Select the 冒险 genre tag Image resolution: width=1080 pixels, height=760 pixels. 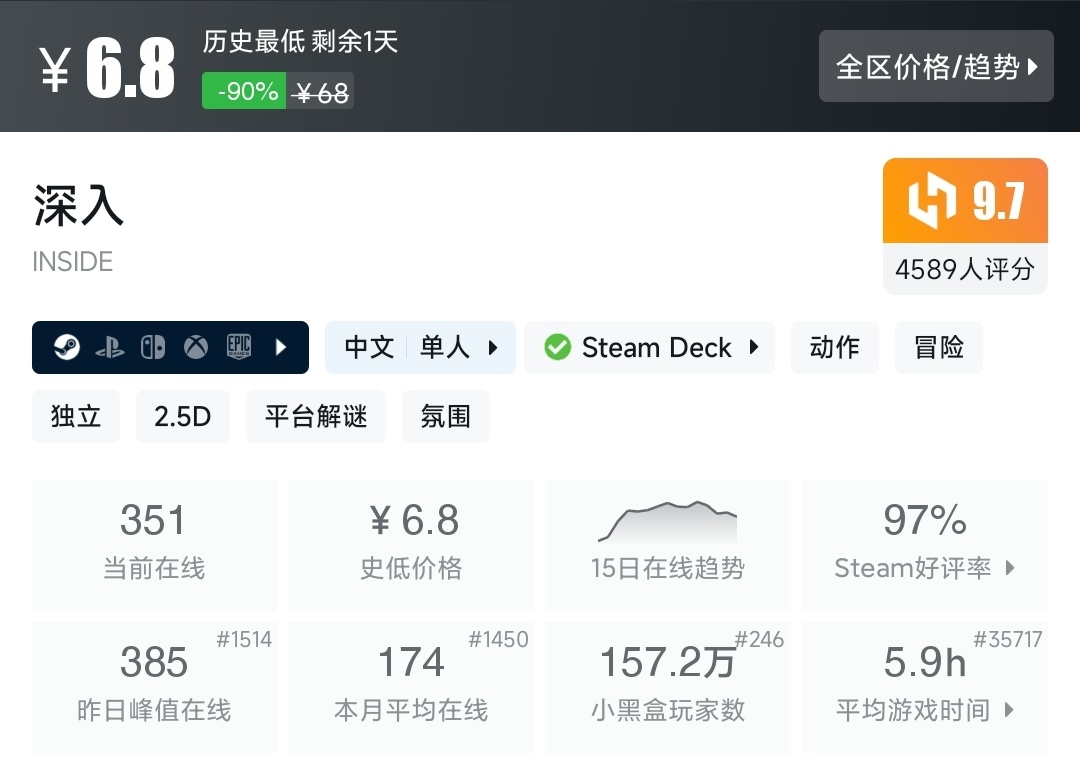tap(939, 348)
